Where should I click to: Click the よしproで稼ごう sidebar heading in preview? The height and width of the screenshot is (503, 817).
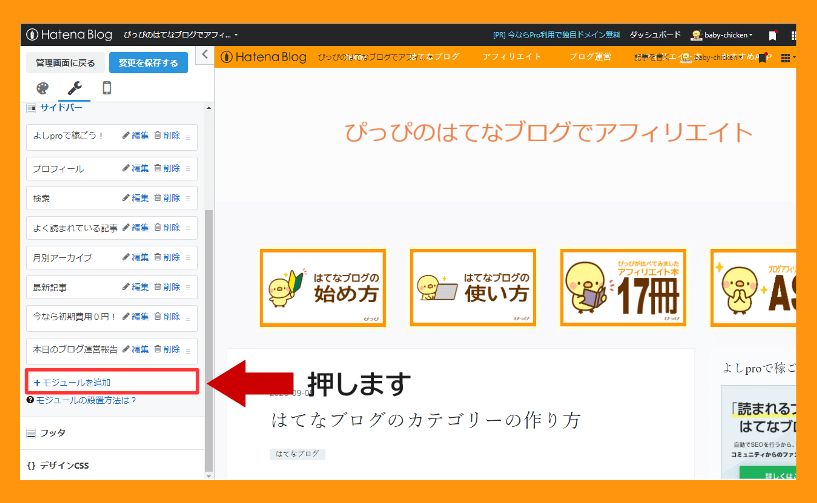coord(759,368)
